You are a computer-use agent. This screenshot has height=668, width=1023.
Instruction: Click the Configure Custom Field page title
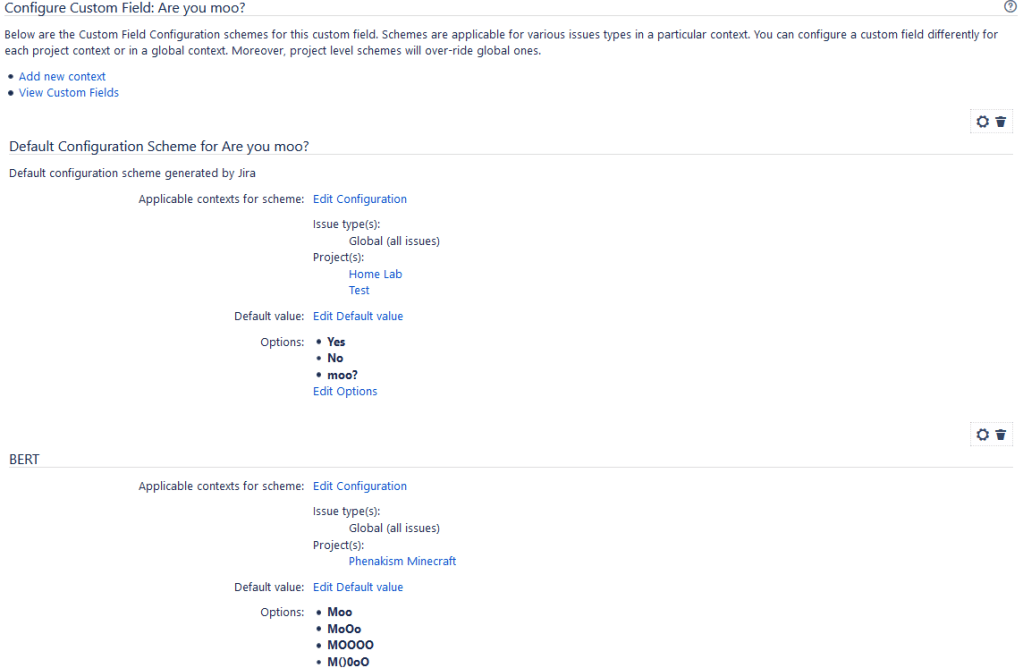[125, 8]
